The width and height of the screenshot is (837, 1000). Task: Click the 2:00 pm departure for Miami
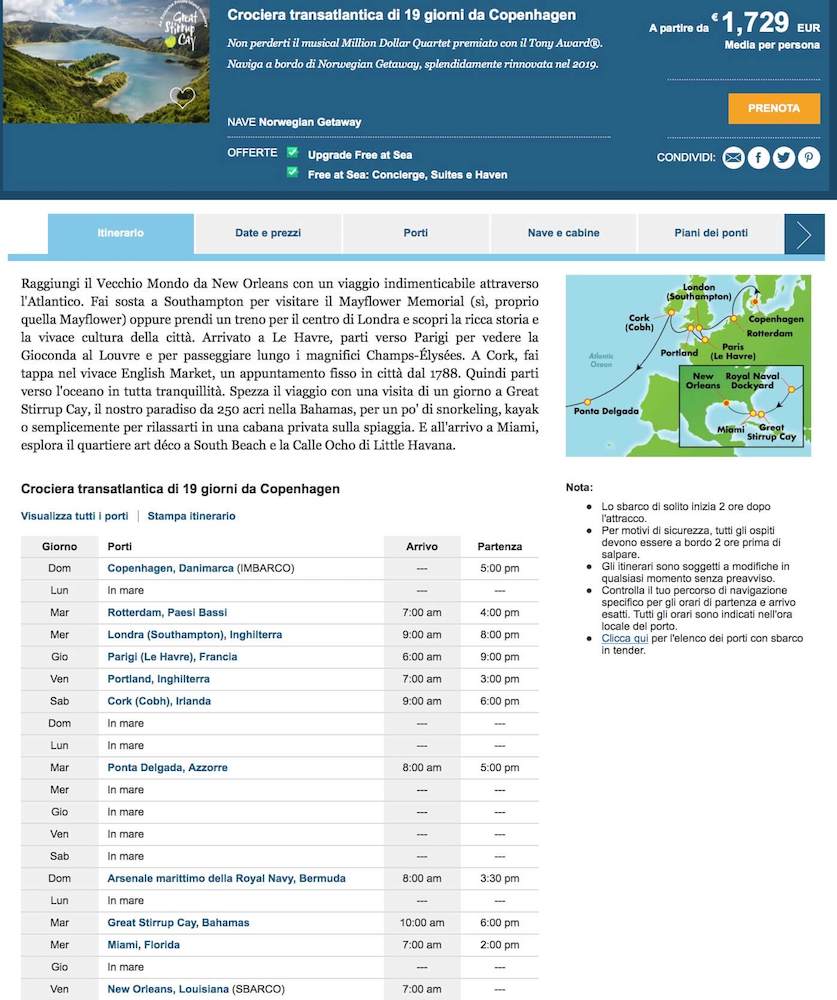(500, 945)
